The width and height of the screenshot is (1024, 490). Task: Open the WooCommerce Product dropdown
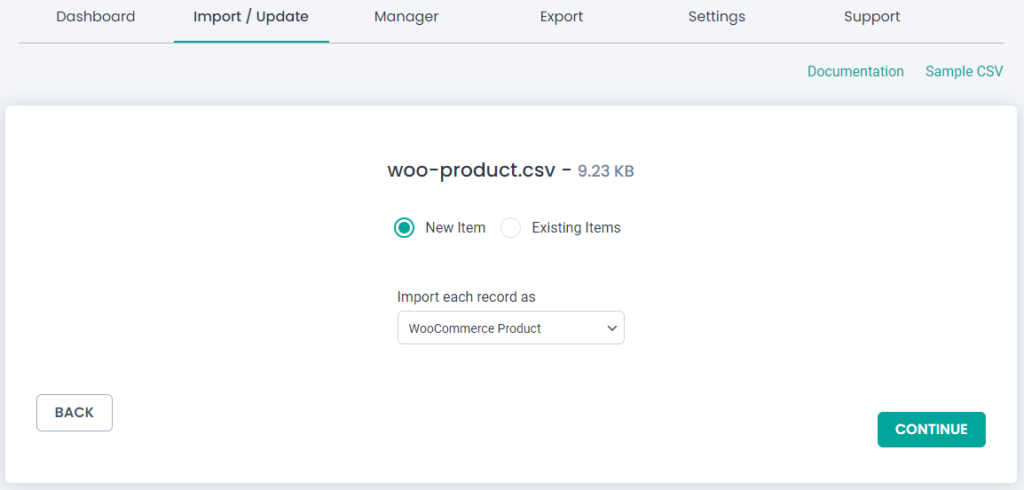[511, 328]
